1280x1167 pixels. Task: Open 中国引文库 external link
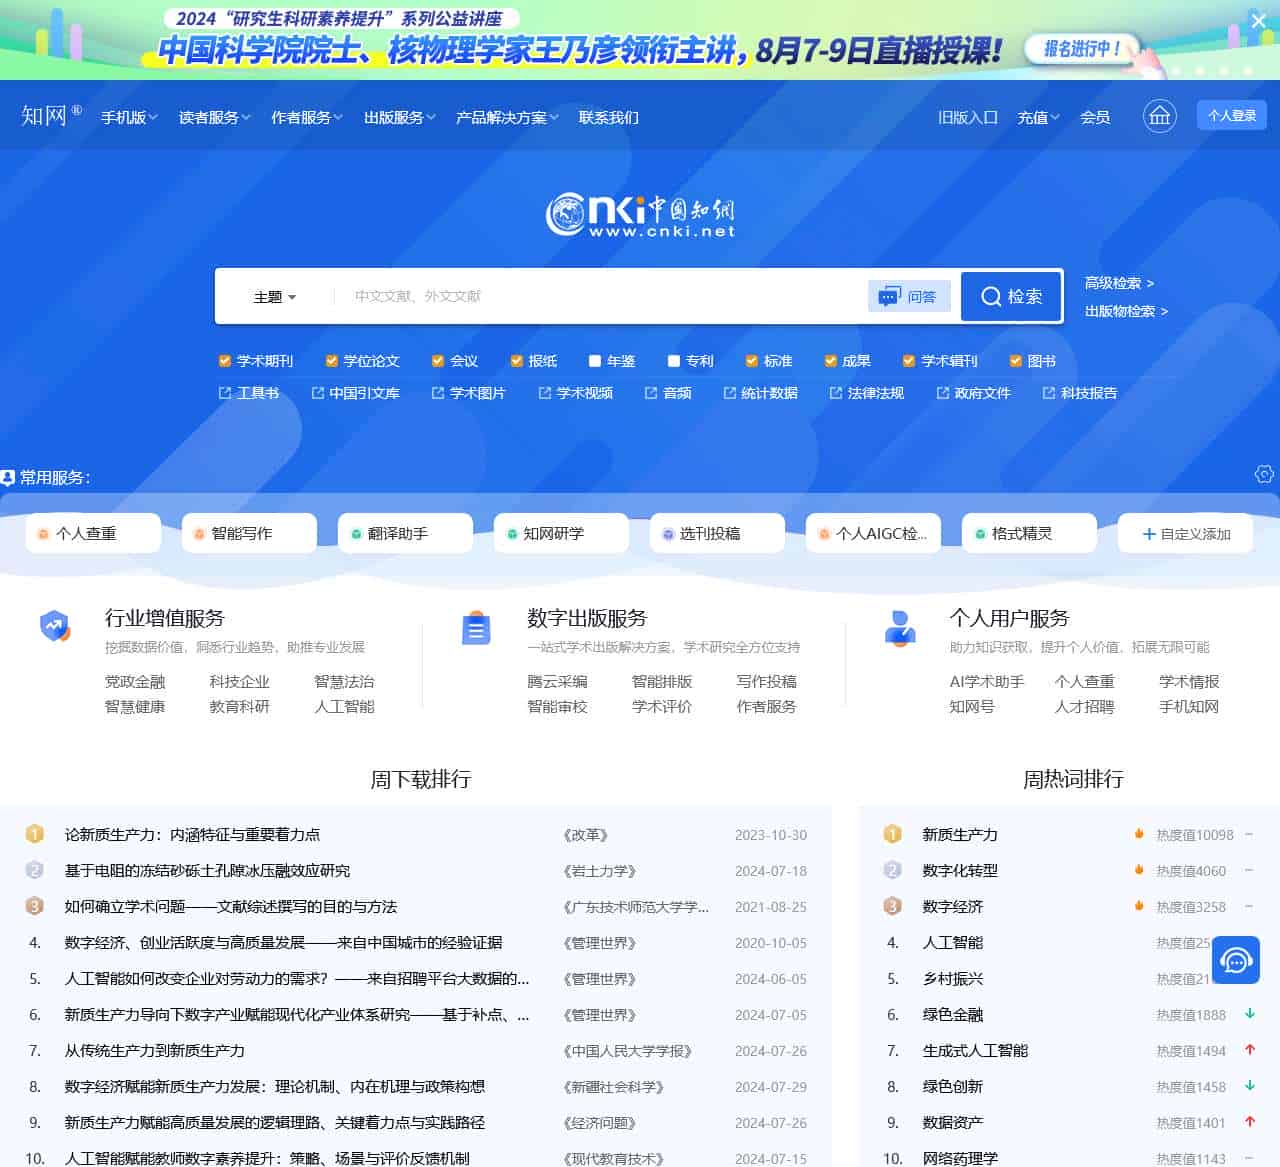pos(355,393)
